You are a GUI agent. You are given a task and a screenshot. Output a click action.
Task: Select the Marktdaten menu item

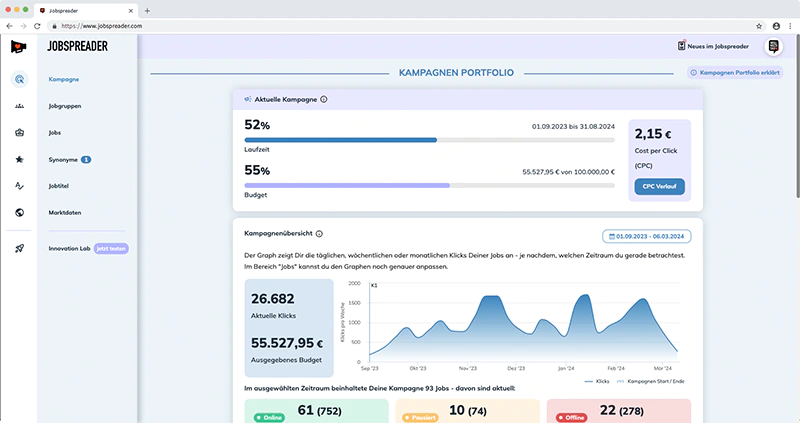[x=65, y=212]
